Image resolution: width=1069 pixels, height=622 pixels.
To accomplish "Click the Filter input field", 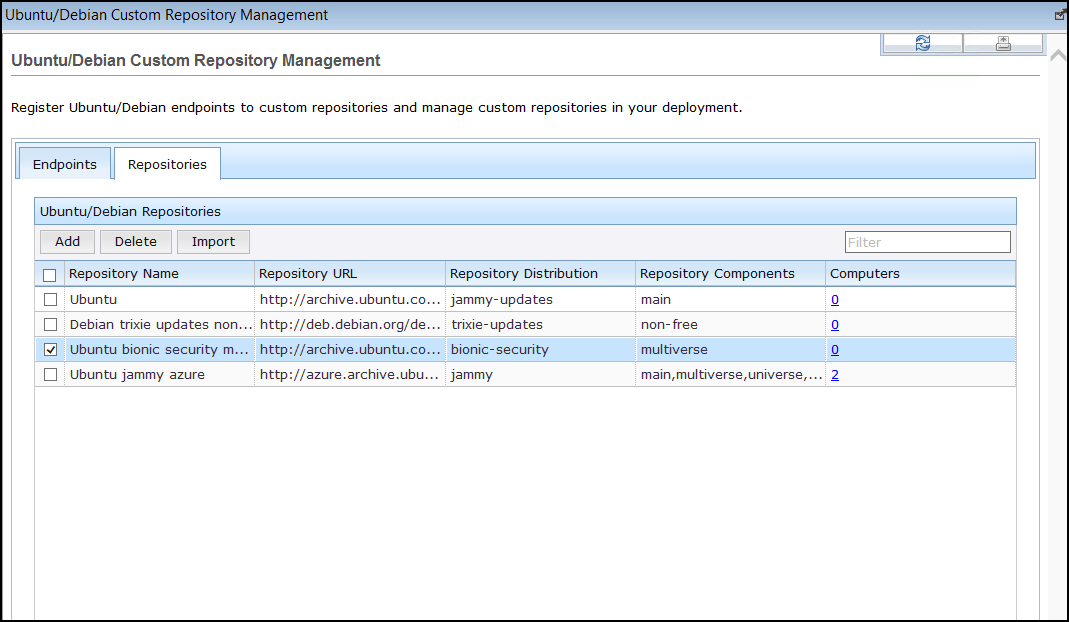I will tap(927, 242).
